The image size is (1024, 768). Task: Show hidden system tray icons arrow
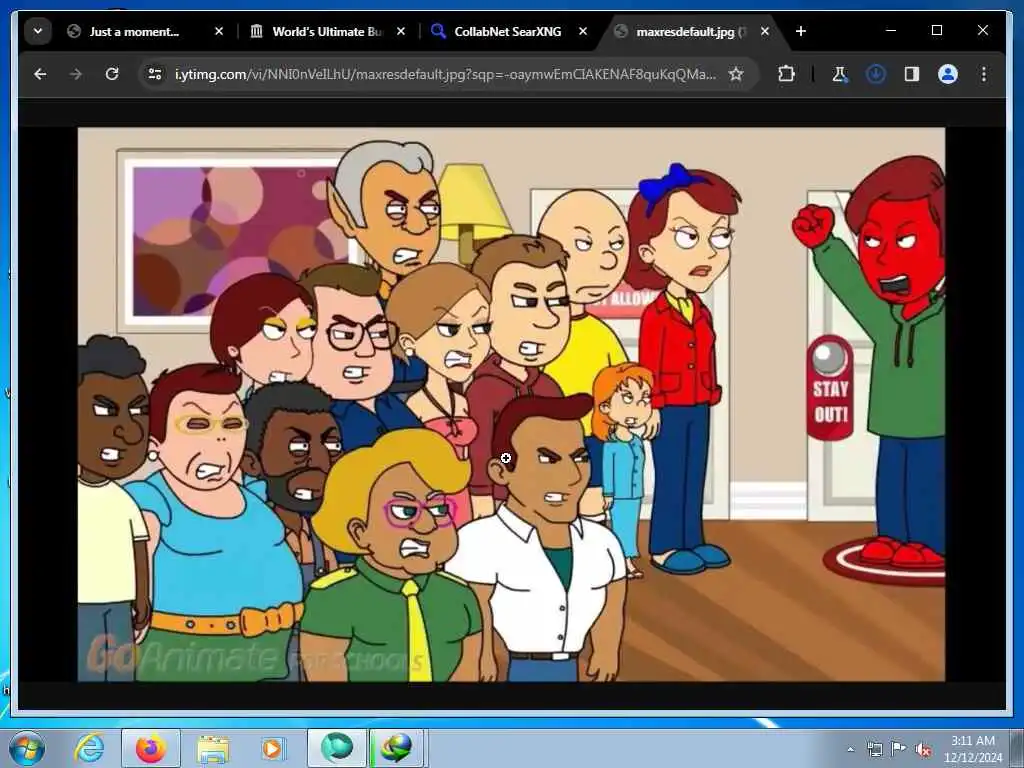(x=850, y=749)
